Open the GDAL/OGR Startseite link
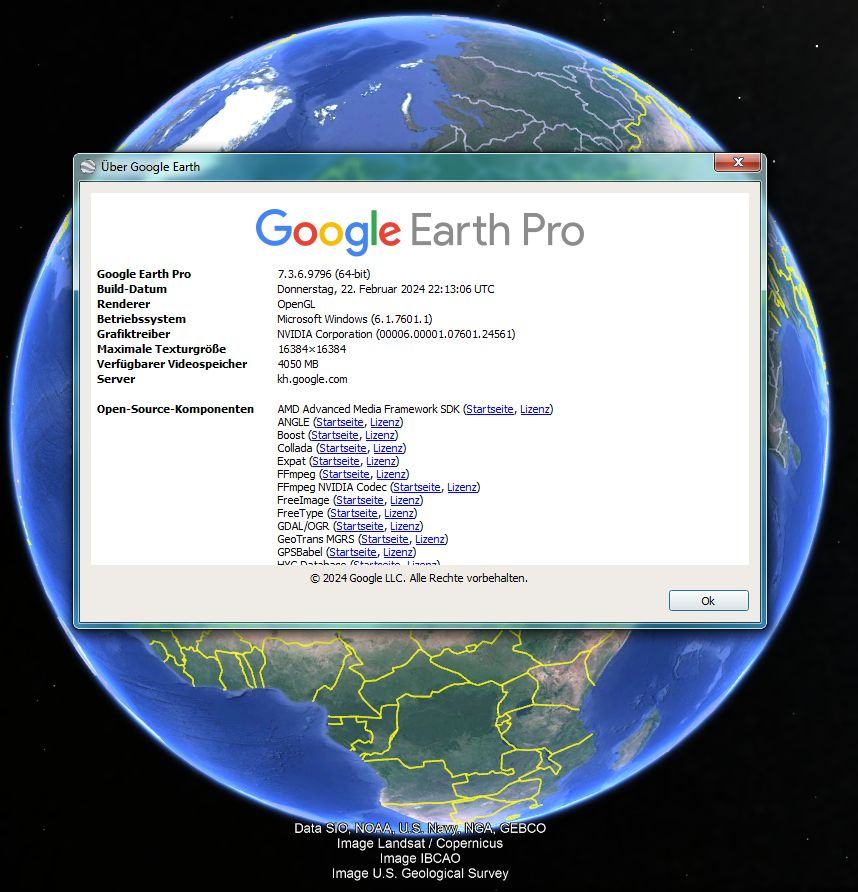This screenshot has height=892, width=858. 360,527
